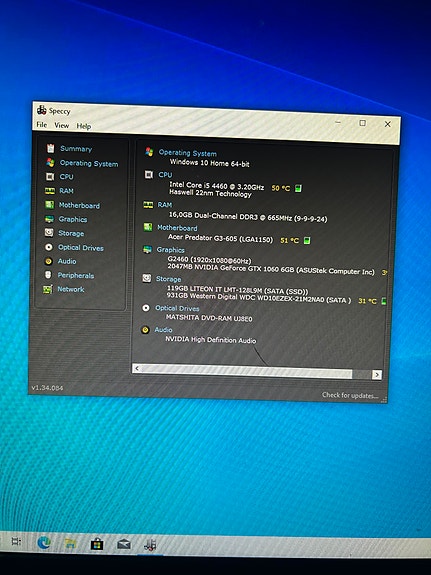The image size is (431, 575).
Task: Open the View menu
Action: 62,125
